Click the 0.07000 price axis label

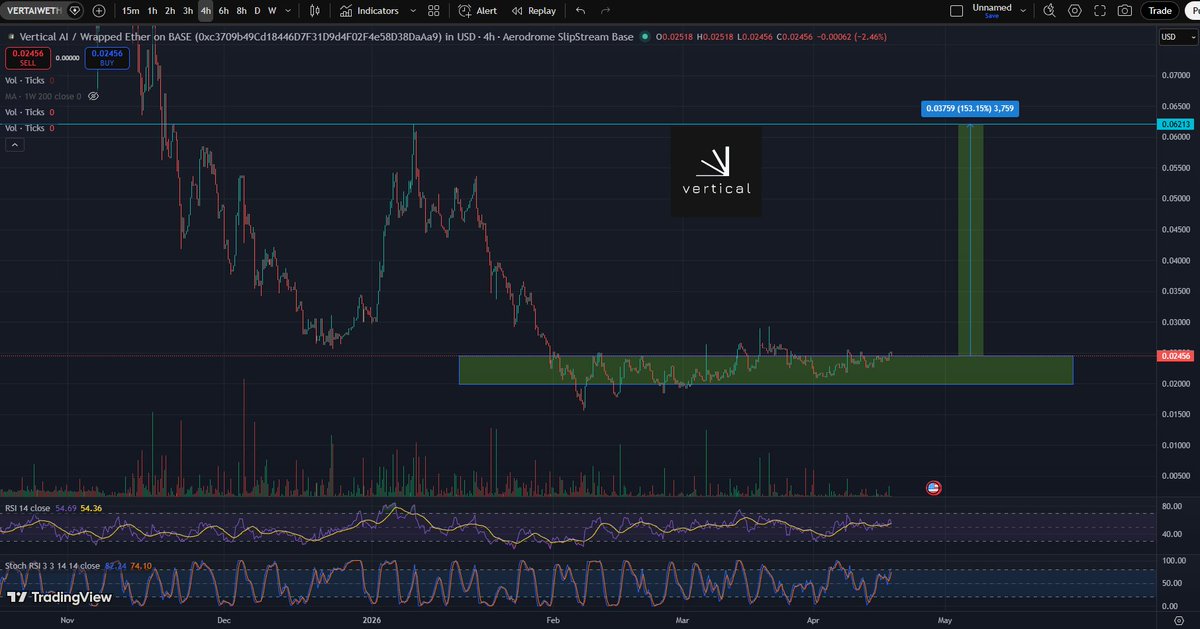point(1174,75)
